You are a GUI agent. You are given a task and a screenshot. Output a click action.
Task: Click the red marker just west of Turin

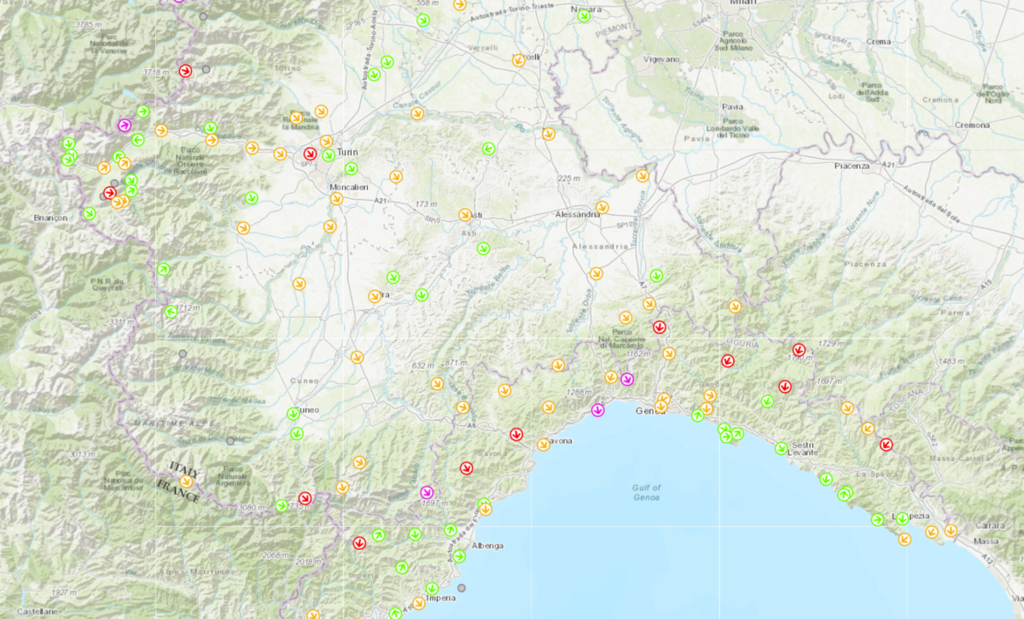coord(310,154)
